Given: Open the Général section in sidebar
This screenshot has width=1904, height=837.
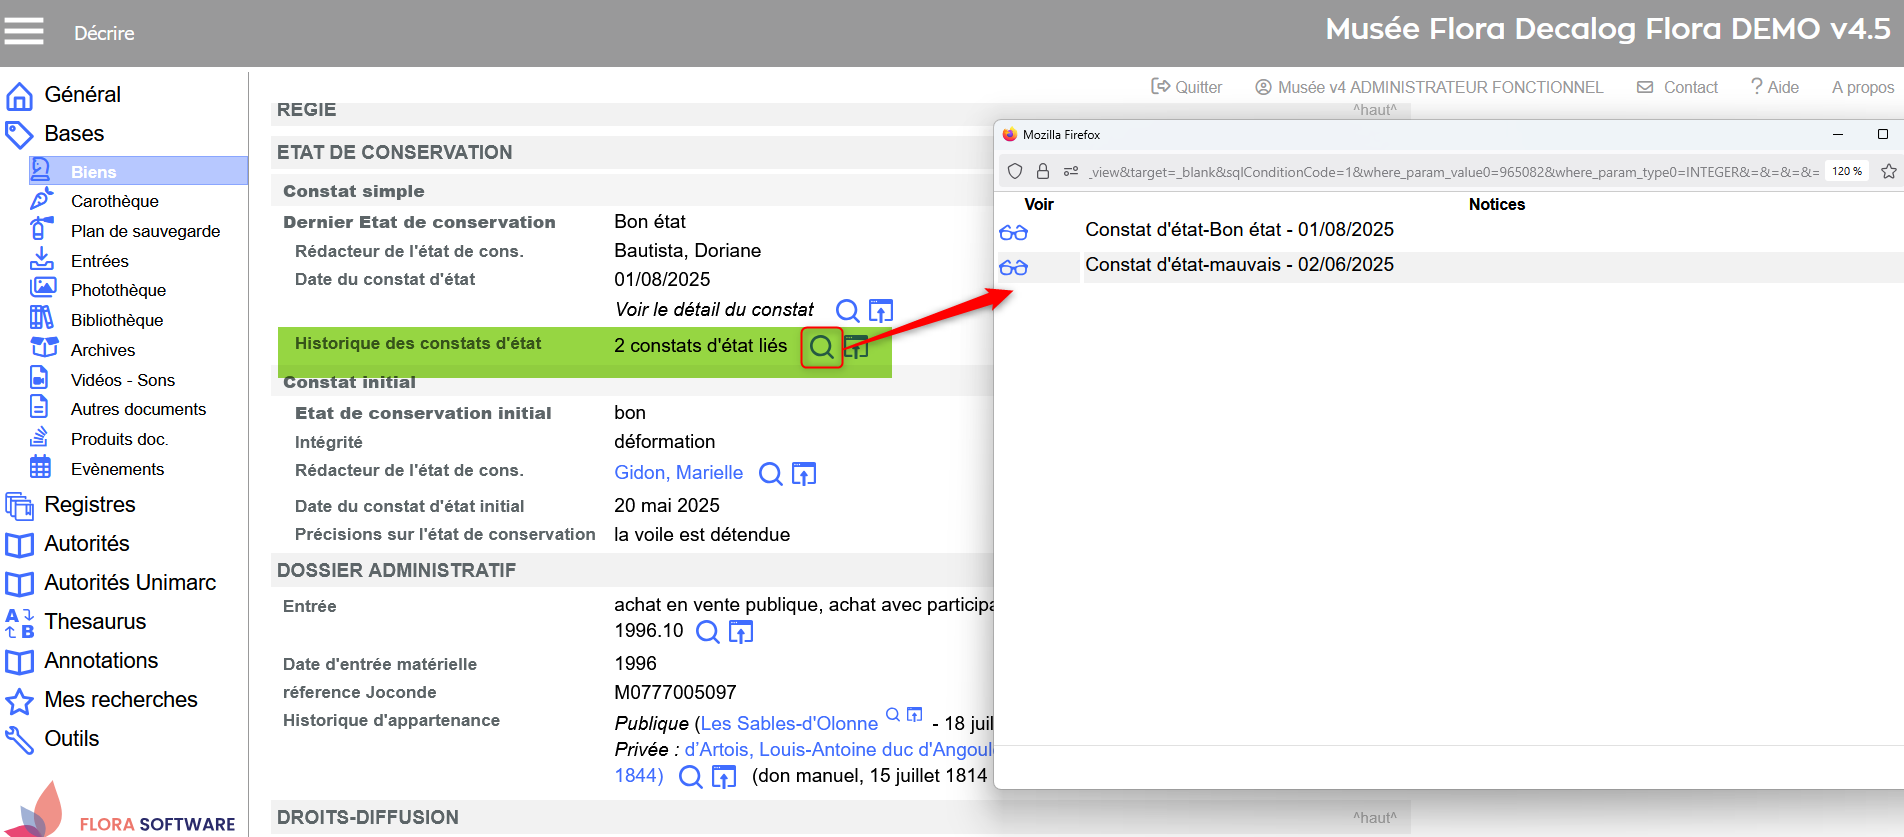Looking at the screenshot, I should (x=82, y=95).
